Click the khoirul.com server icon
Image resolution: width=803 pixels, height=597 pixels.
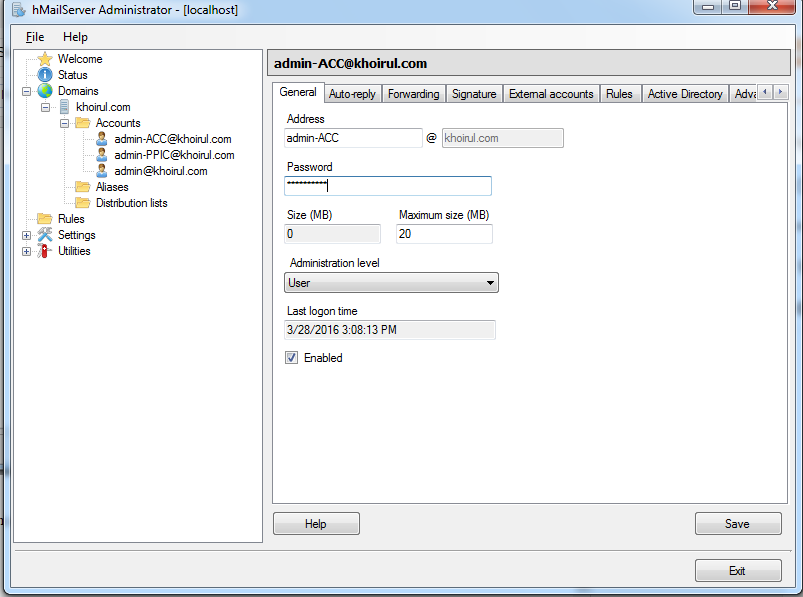[64, 107]
